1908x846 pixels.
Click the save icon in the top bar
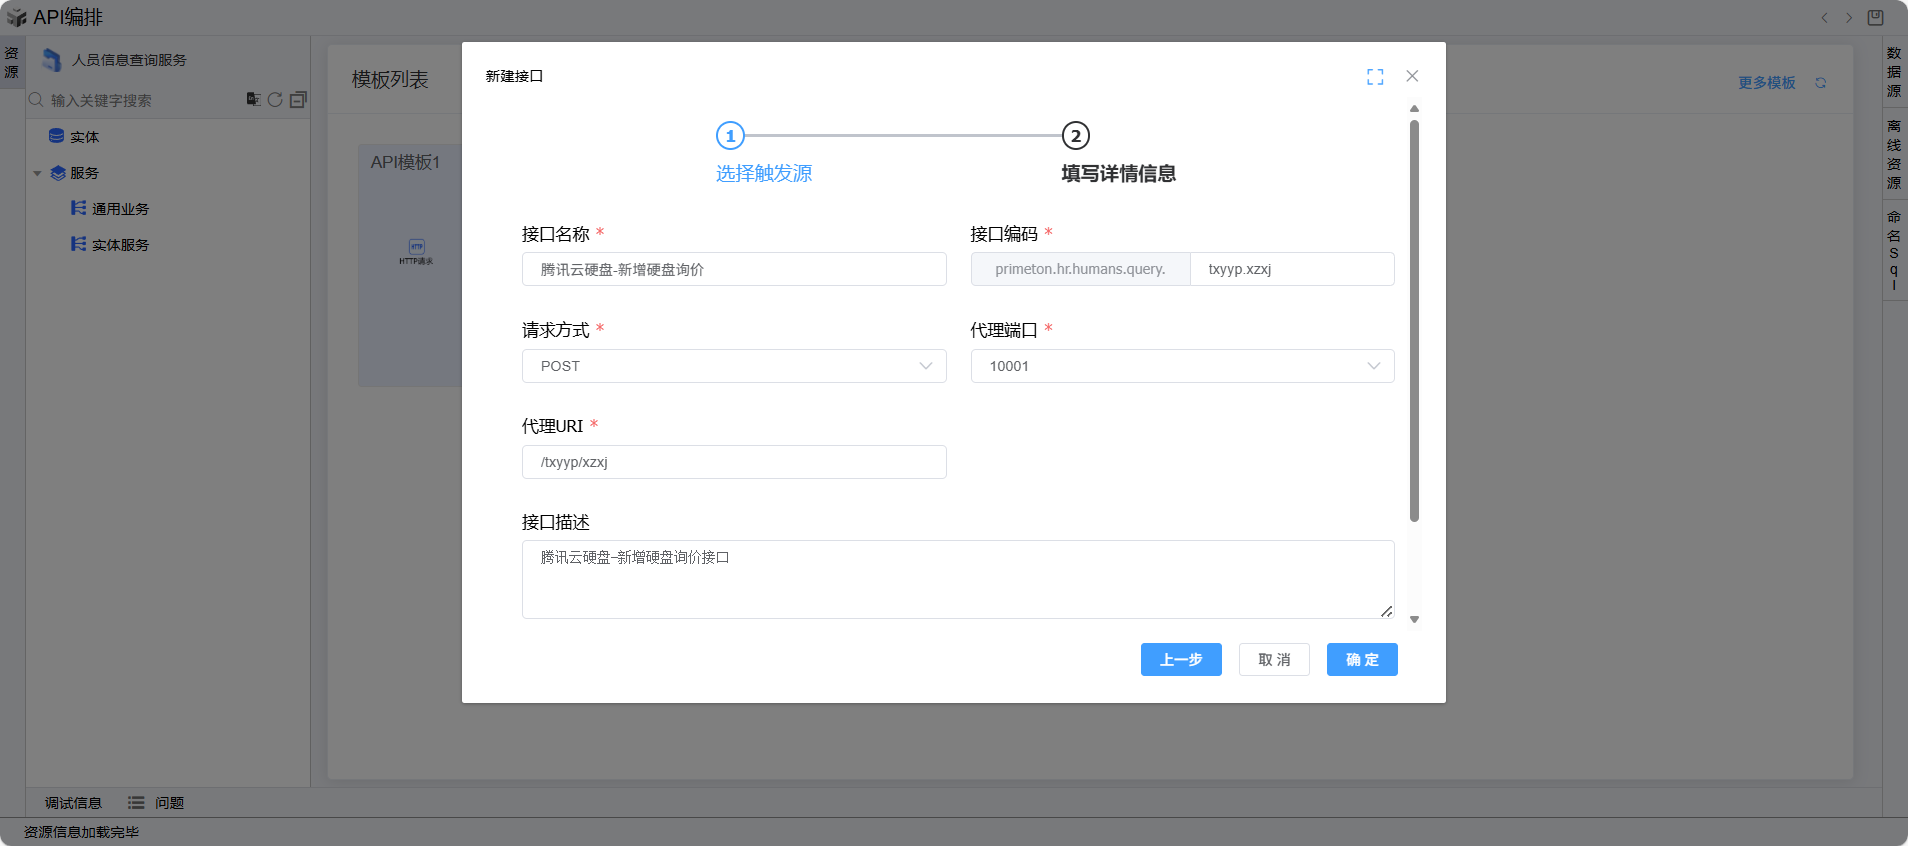click(1875, 18)
